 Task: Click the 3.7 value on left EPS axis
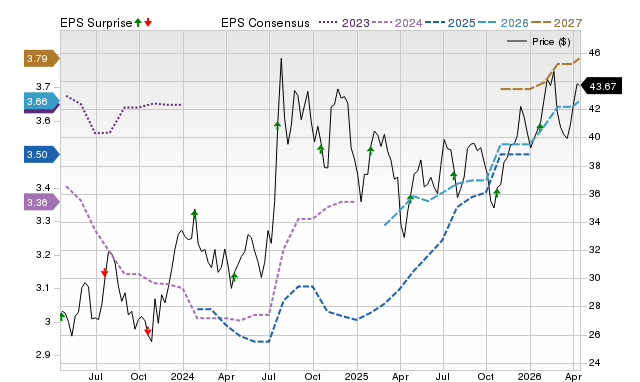pos(43,87)
